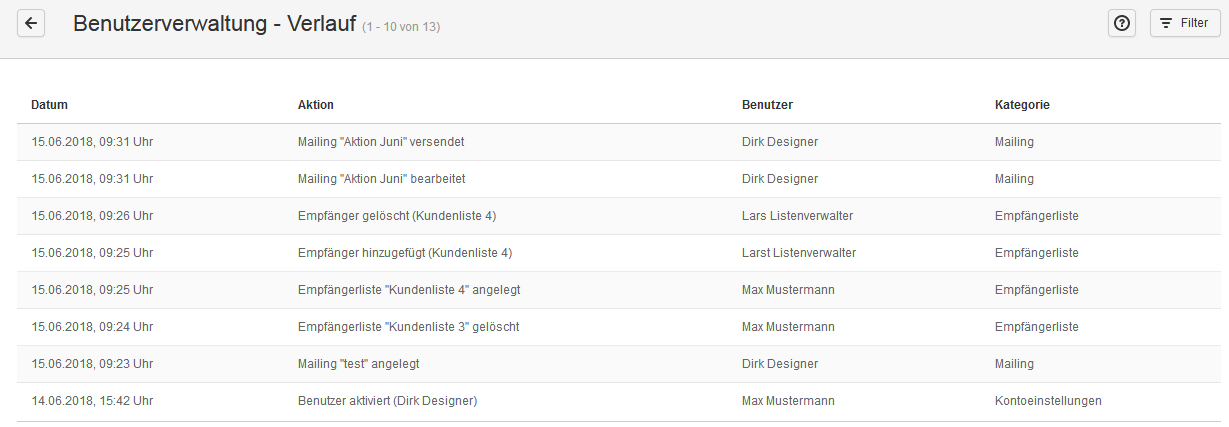Click user name Larst Listenverwalter
The width and height of the screenshot is (1229, 427).
point(799,253)
